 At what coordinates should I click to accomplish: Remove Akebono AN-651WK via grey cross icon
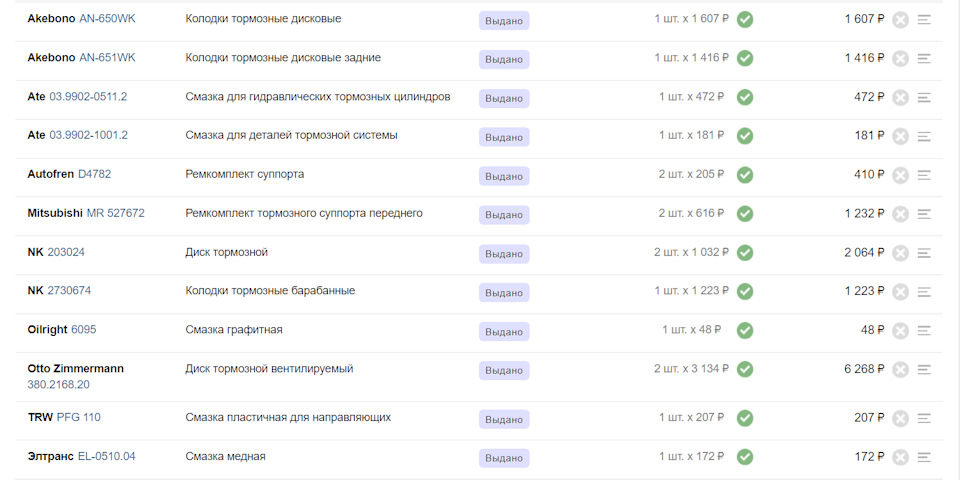pos(900,59)
